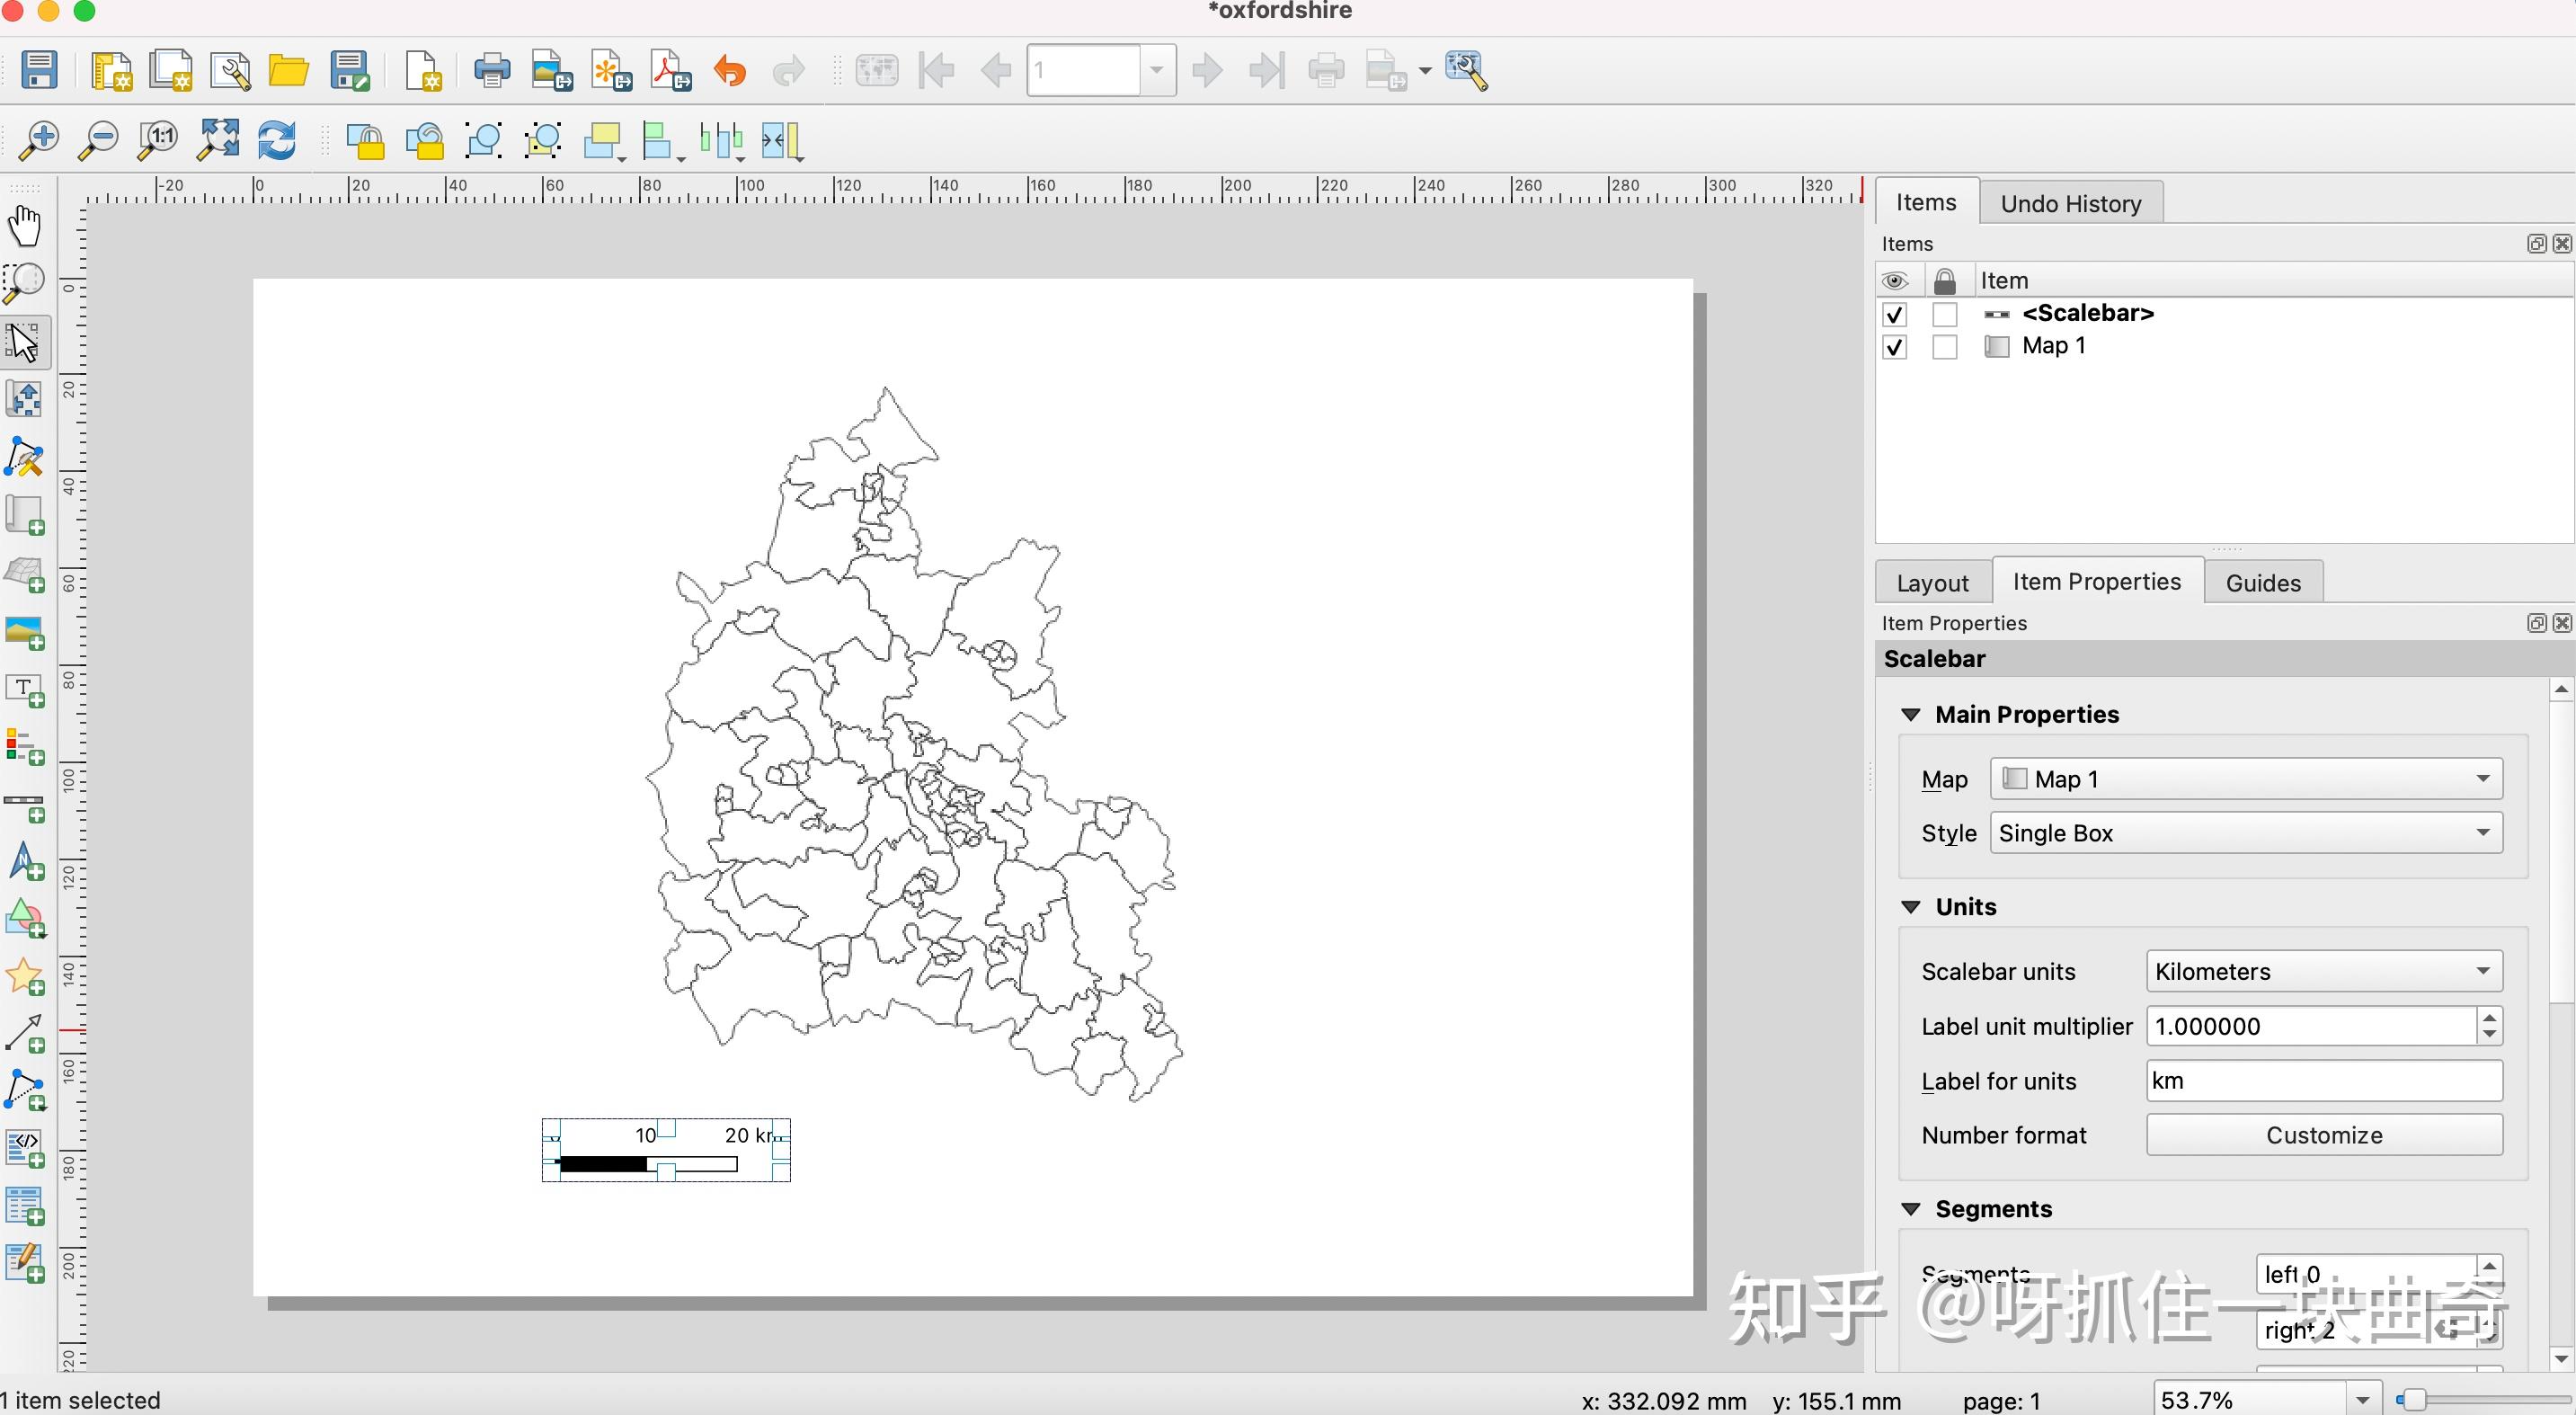Select the Add Picture tool
Image resolution: width=2576 pixels, height=1415 pixels.
24,633
